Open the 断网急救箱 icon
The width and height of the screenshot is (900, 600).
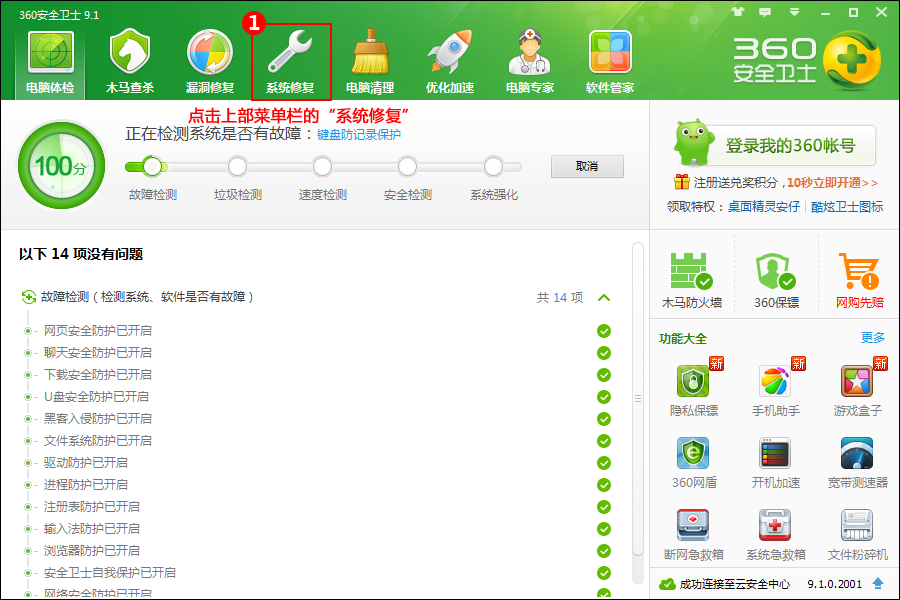(x=693, y=525)
